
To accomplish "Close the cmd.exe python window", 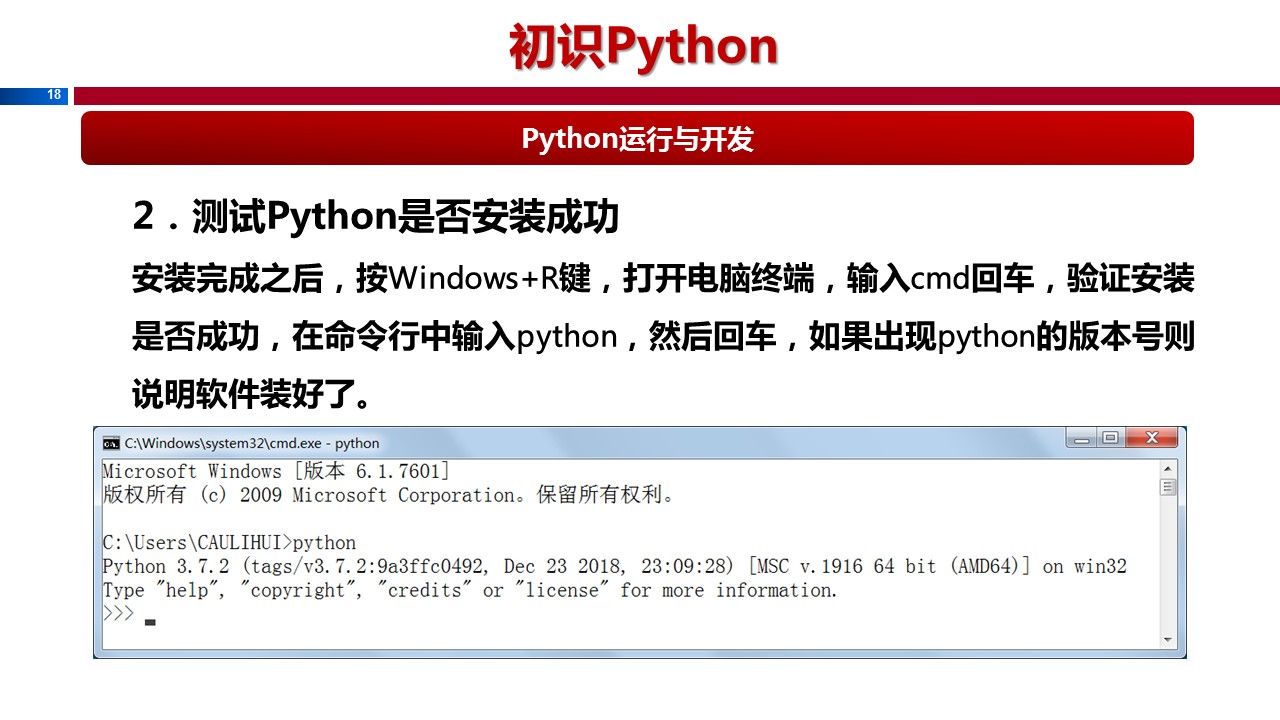I will pyautogui.click(x=1152, y=438).
